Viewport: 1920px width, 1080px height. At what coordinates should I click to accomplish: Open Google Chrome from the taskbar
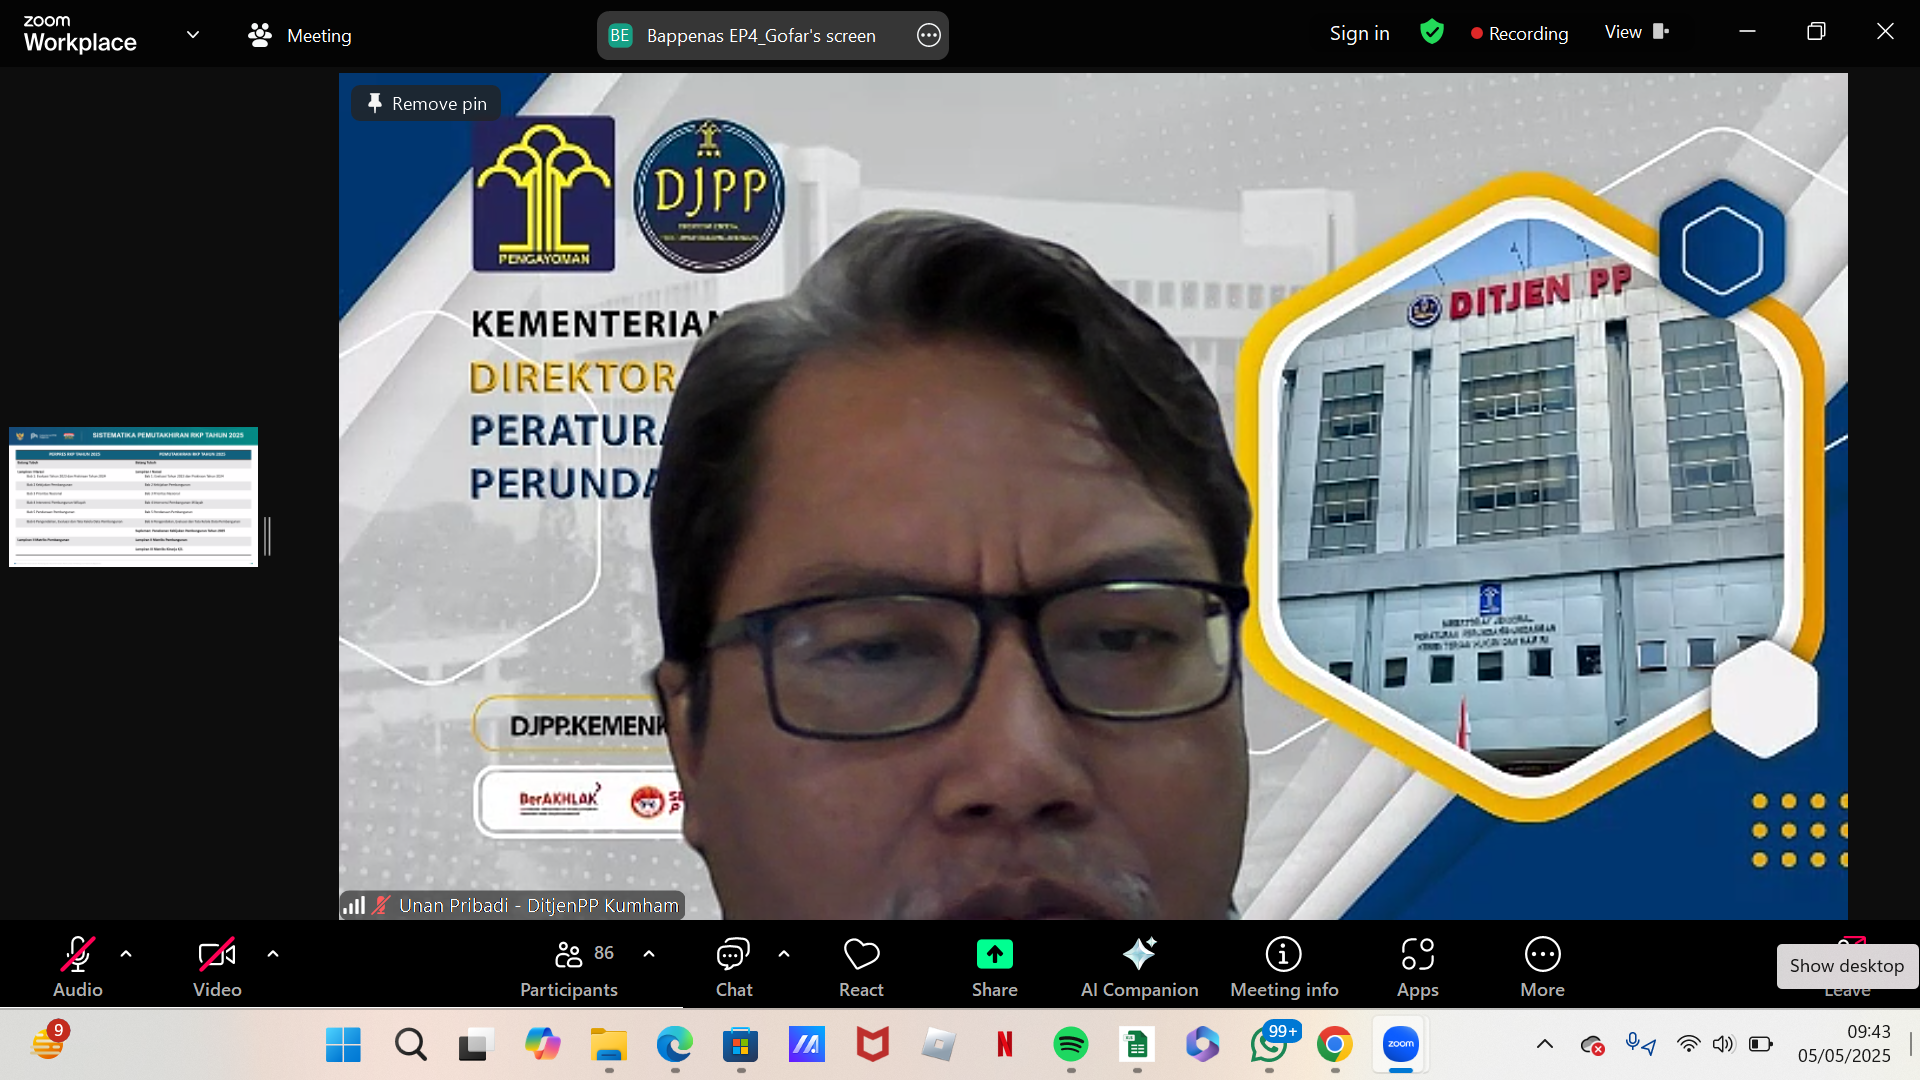click(1334, 1045)
